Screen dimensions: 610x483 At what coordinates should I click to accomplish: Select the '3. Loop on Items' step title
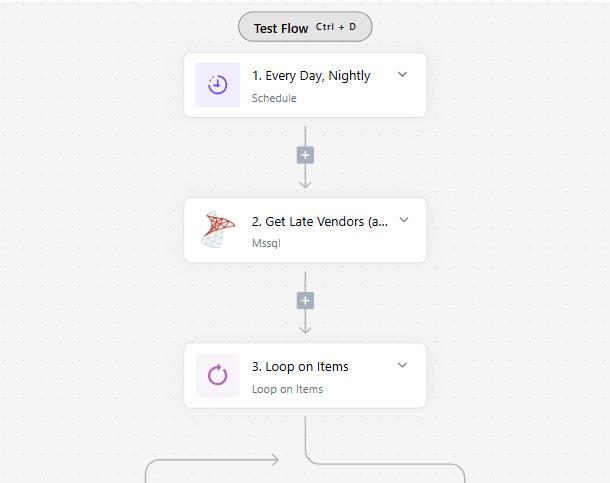coord(300,366)
